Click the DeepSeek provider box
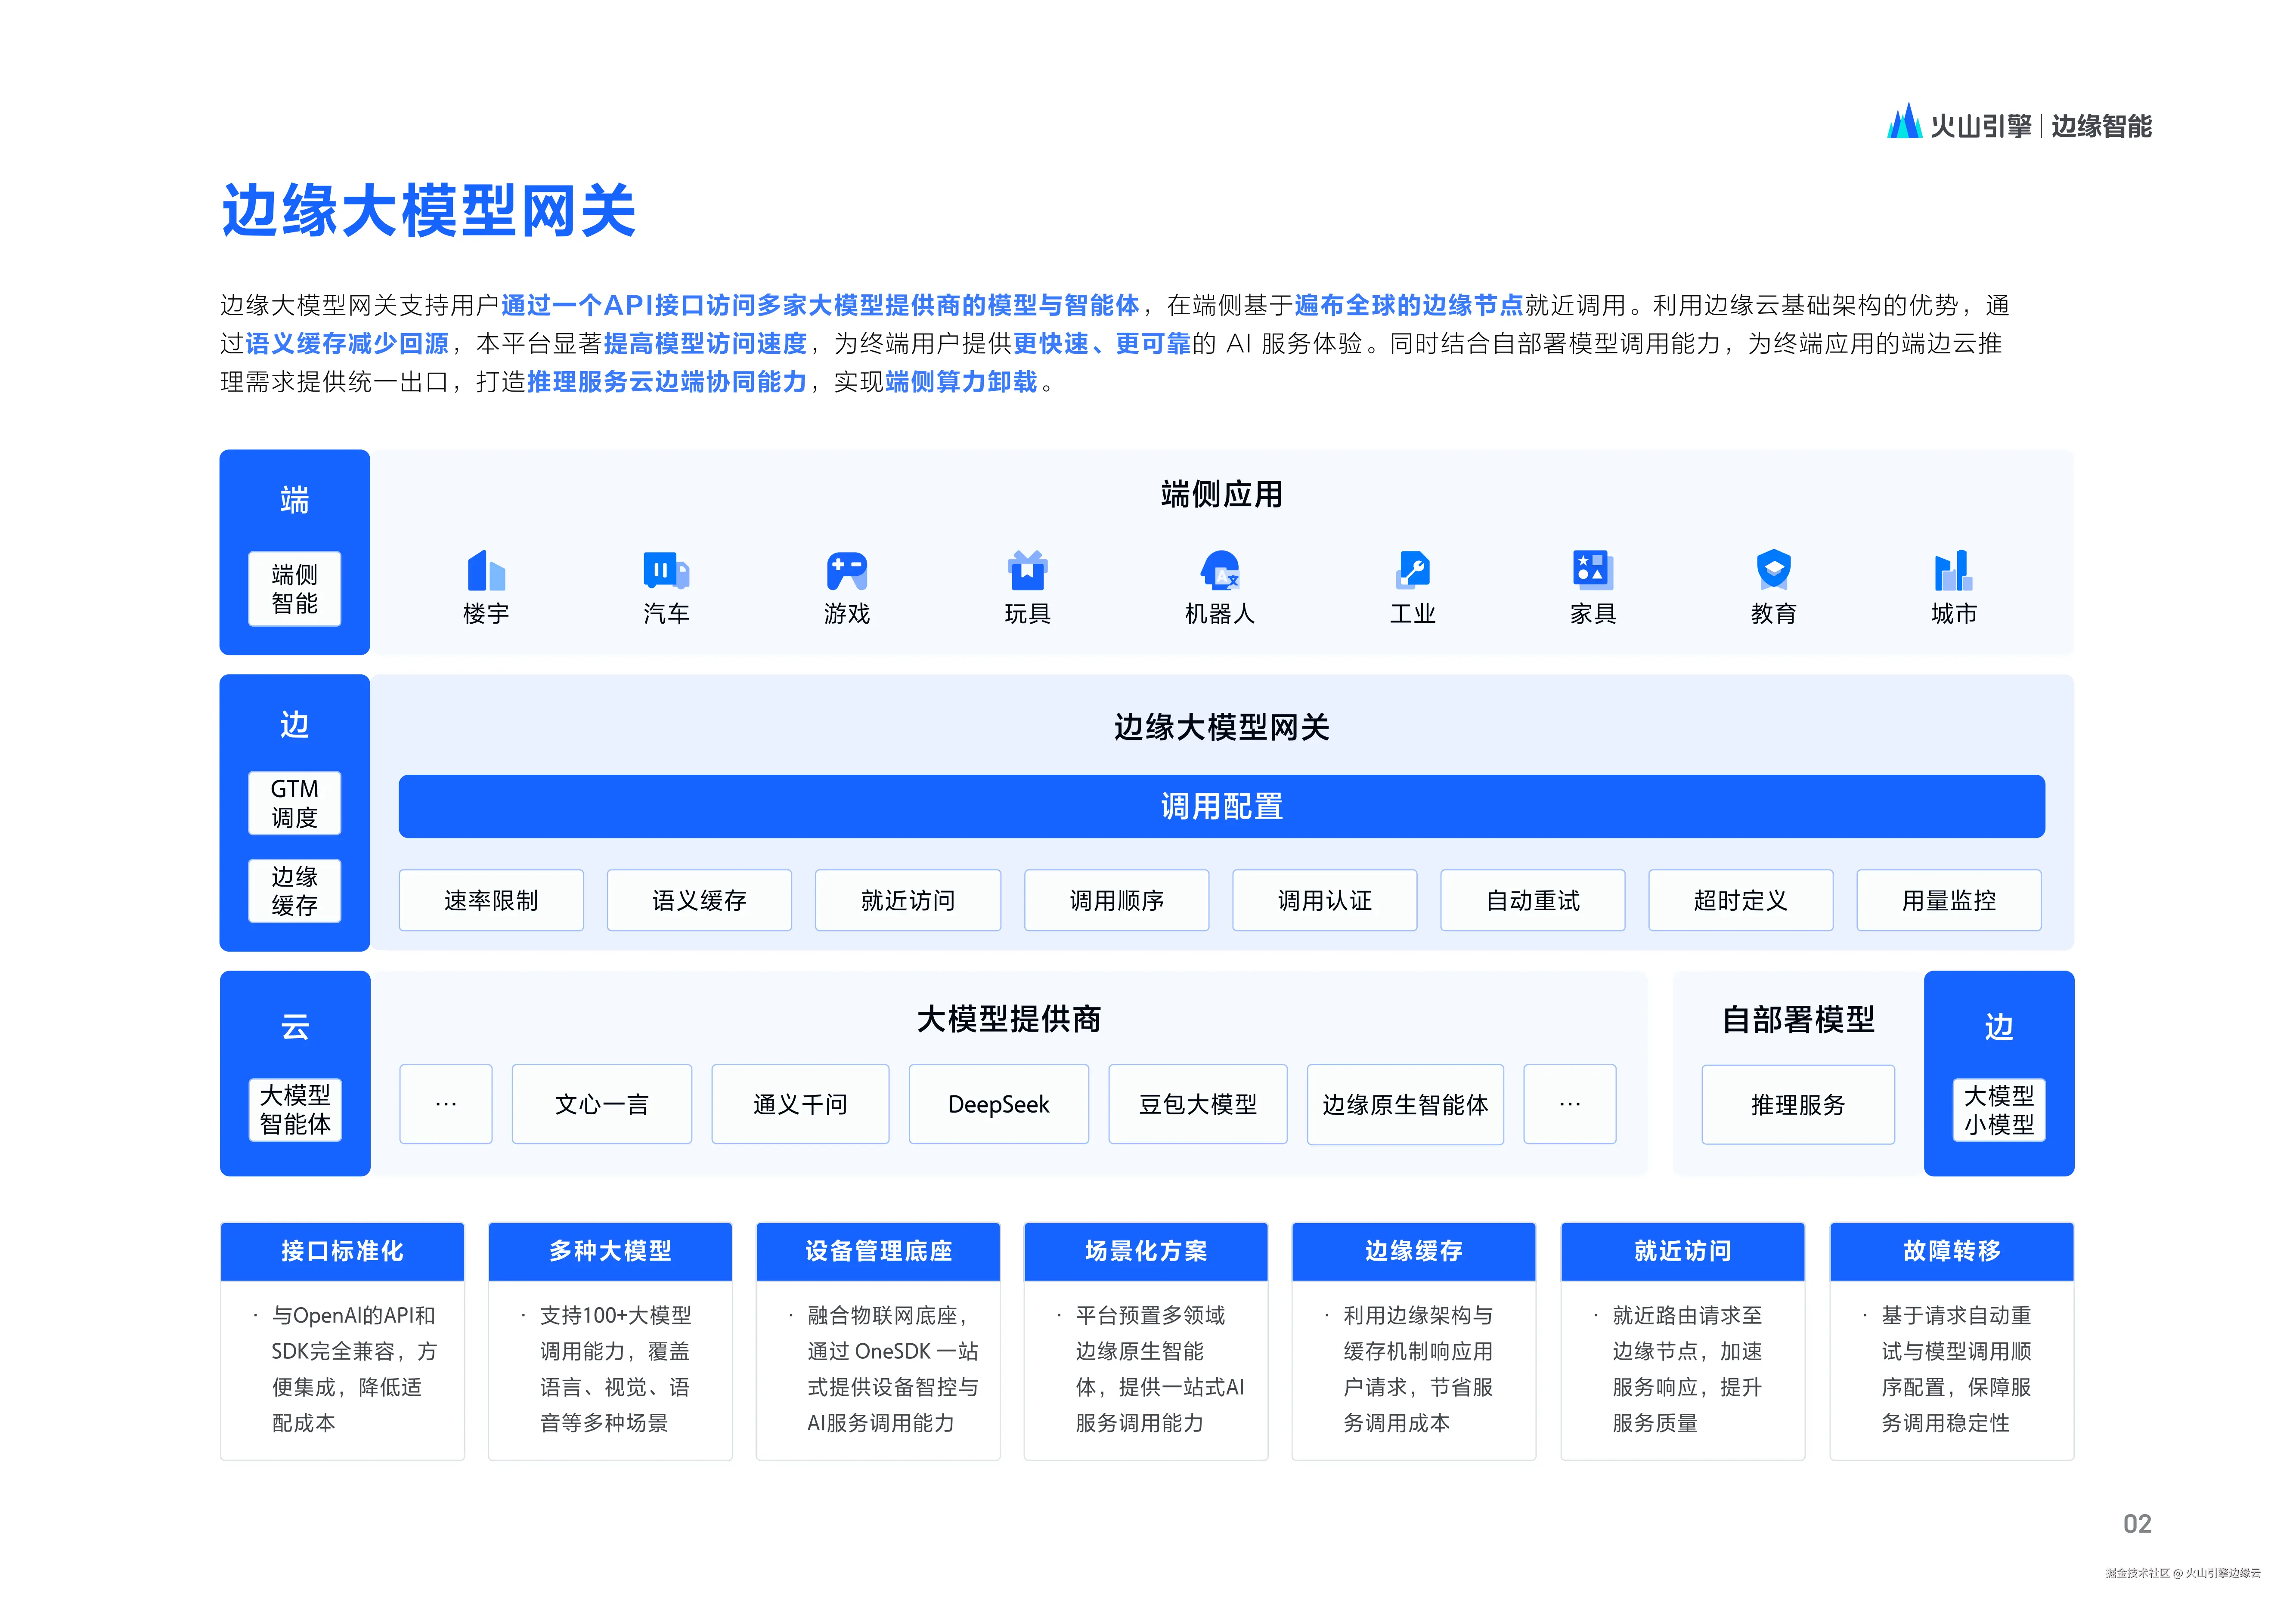The height and width of the screenshot is (1614, 2296). point(998,1104)
